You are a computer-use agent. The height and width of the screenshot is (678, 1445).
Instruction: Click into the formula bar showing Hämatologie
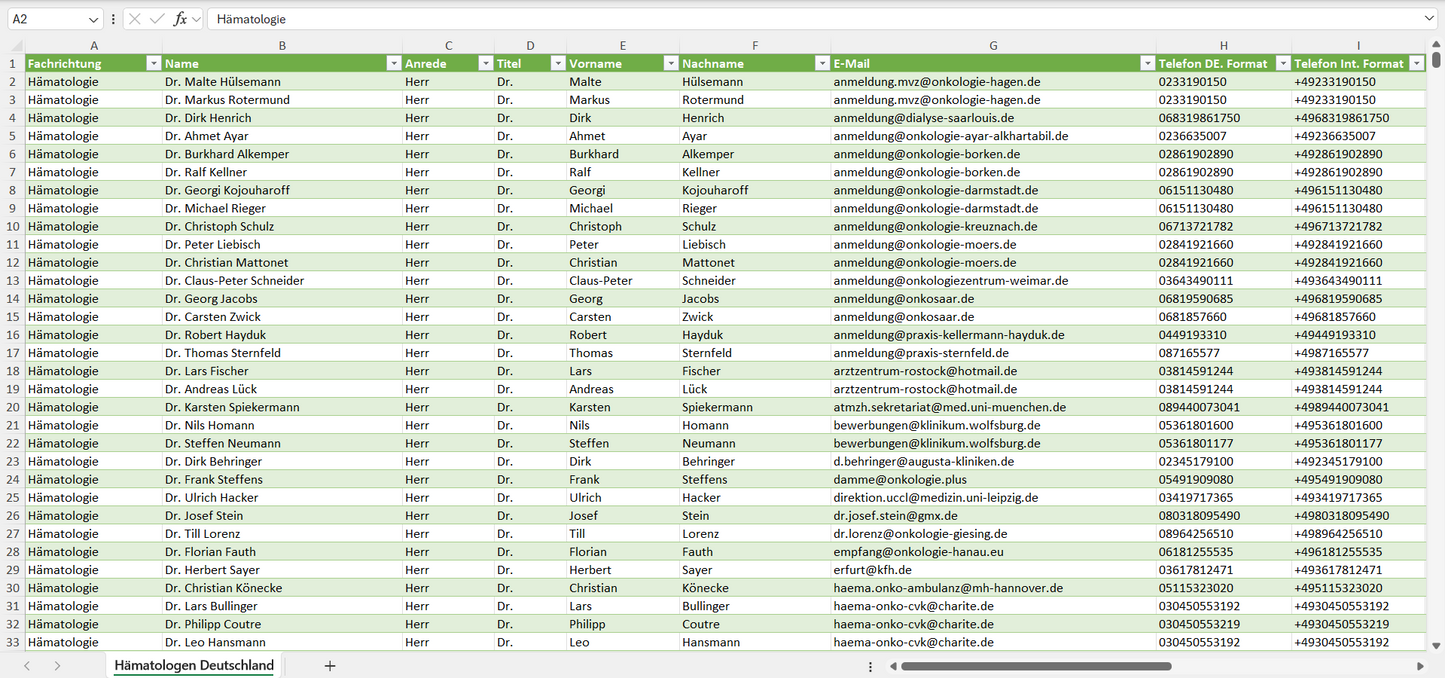pos(800,19)
